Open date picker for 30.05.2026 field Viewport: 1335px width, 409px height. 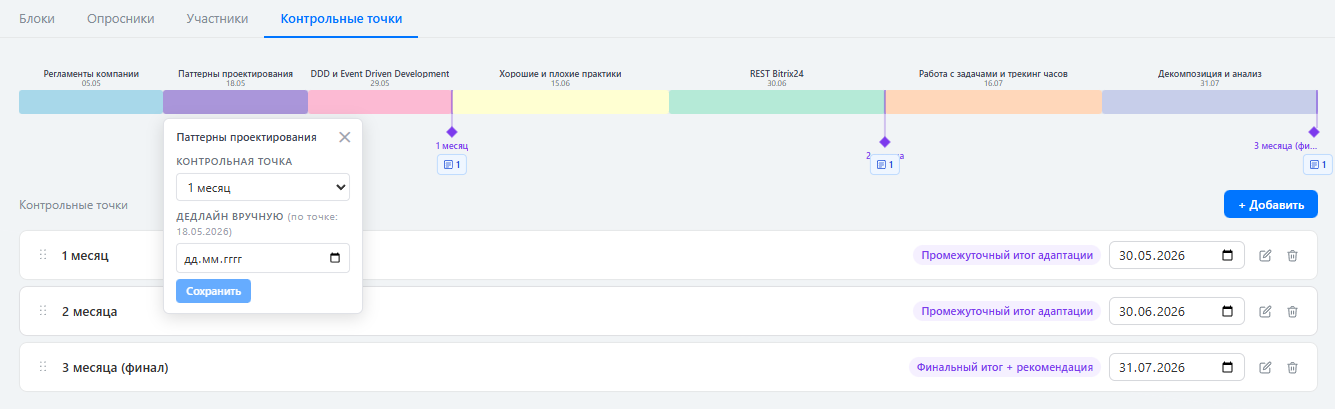click(x=1227, y=256)
